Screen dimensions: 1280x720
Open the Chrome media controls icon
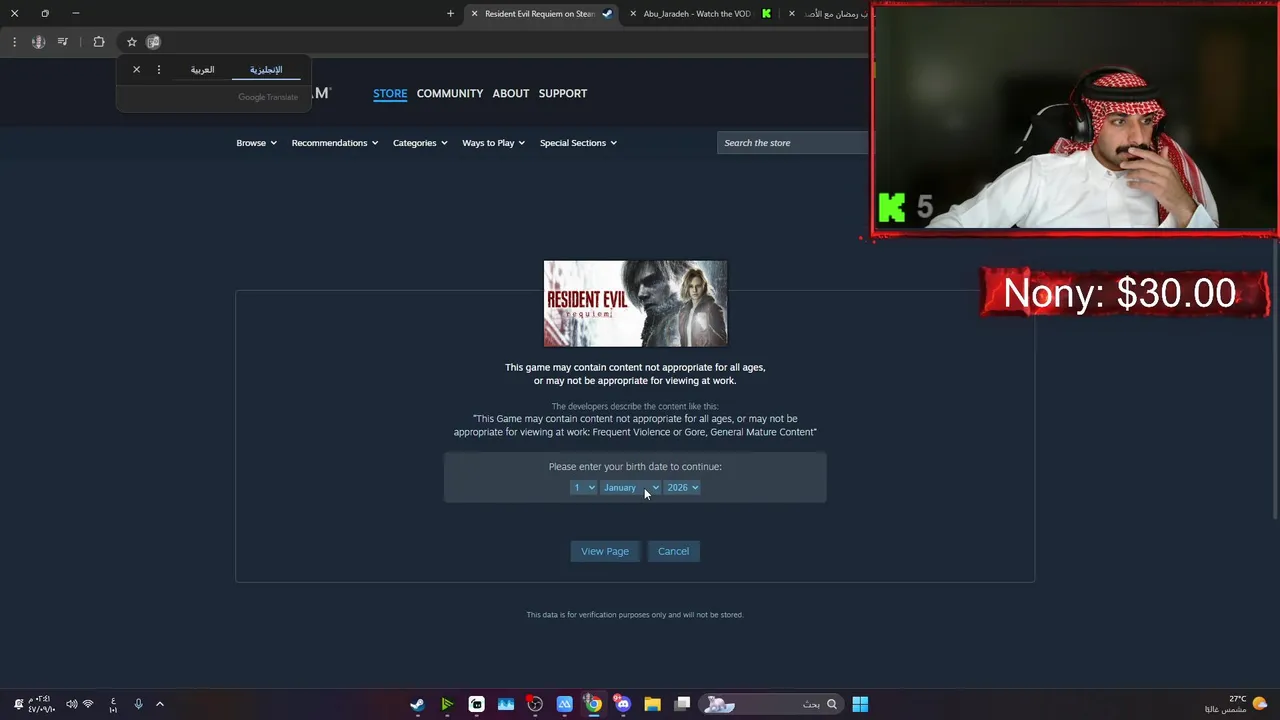pos(63,42)
